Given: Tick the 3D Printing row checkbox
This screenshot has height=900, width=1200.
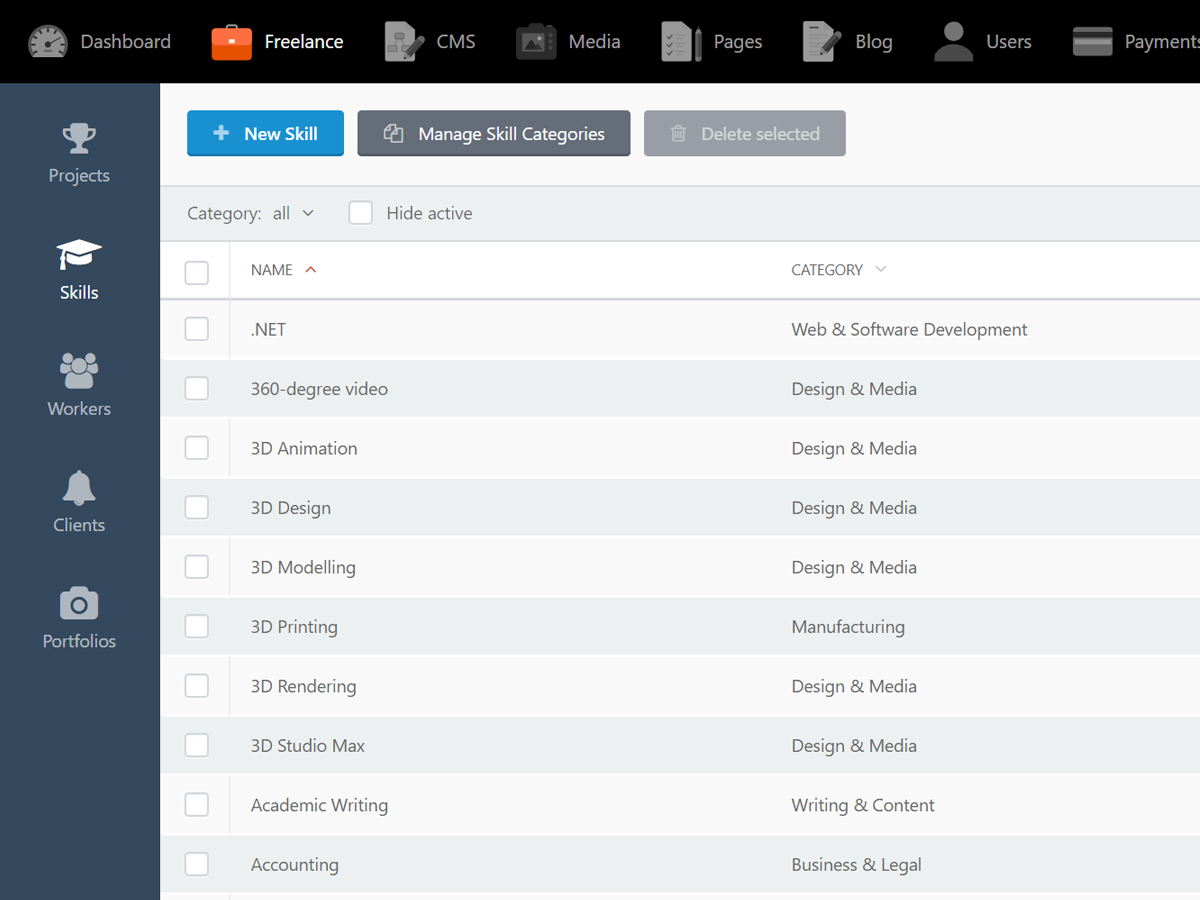Looking at the screenshot, I should tap(197, 626).
